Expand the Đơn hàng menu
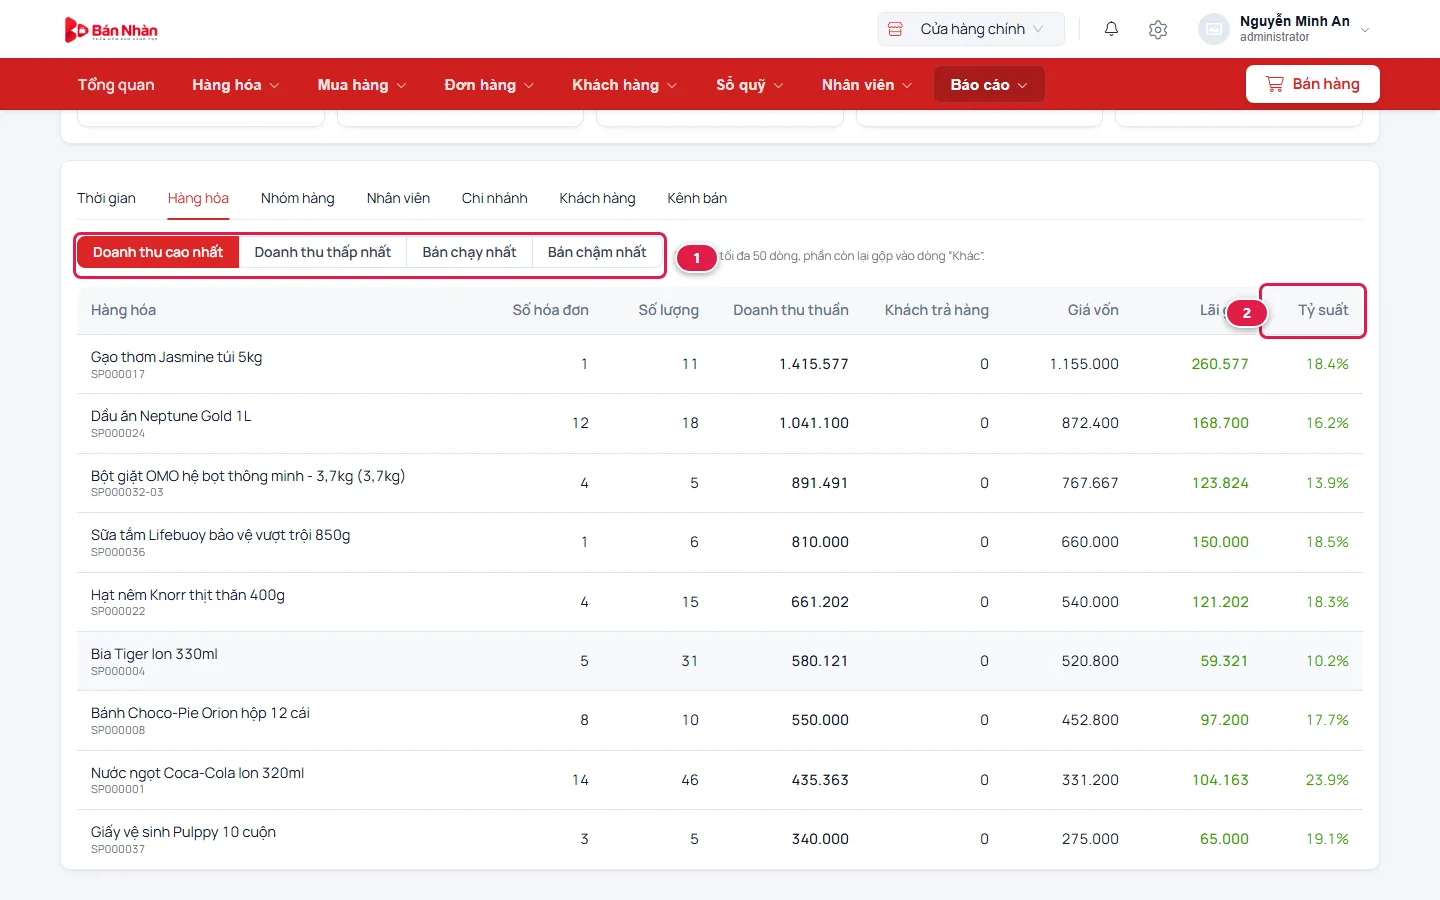 pos(489,85)
